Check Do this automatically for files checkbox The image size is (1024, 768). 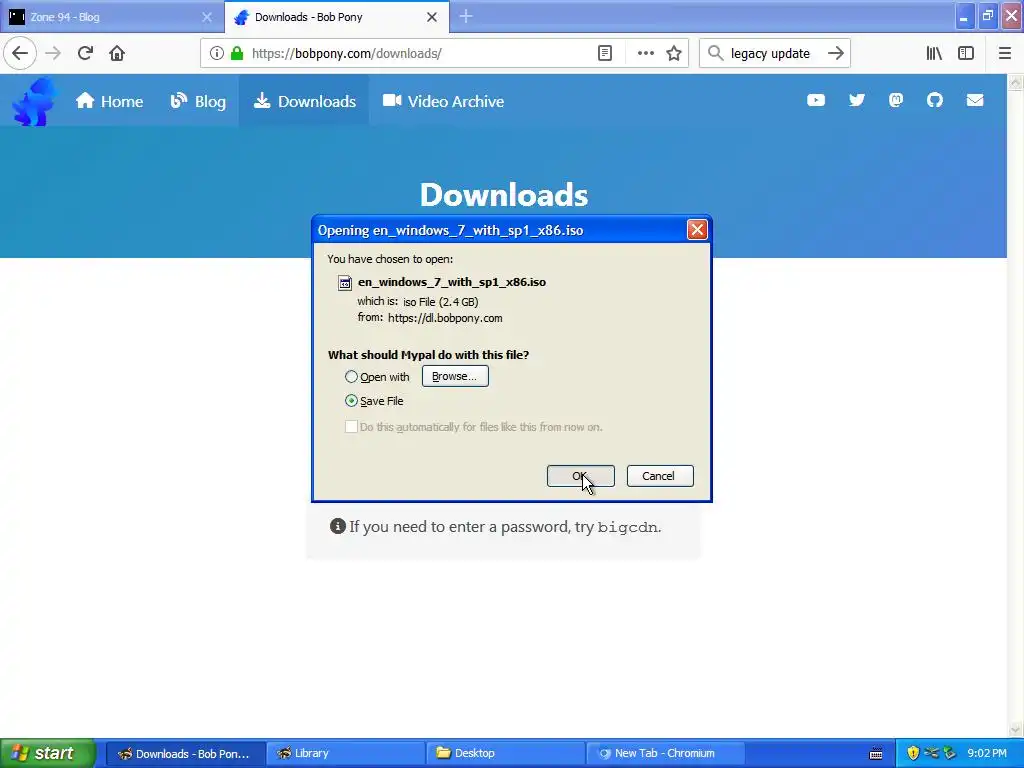pos(351,426)
